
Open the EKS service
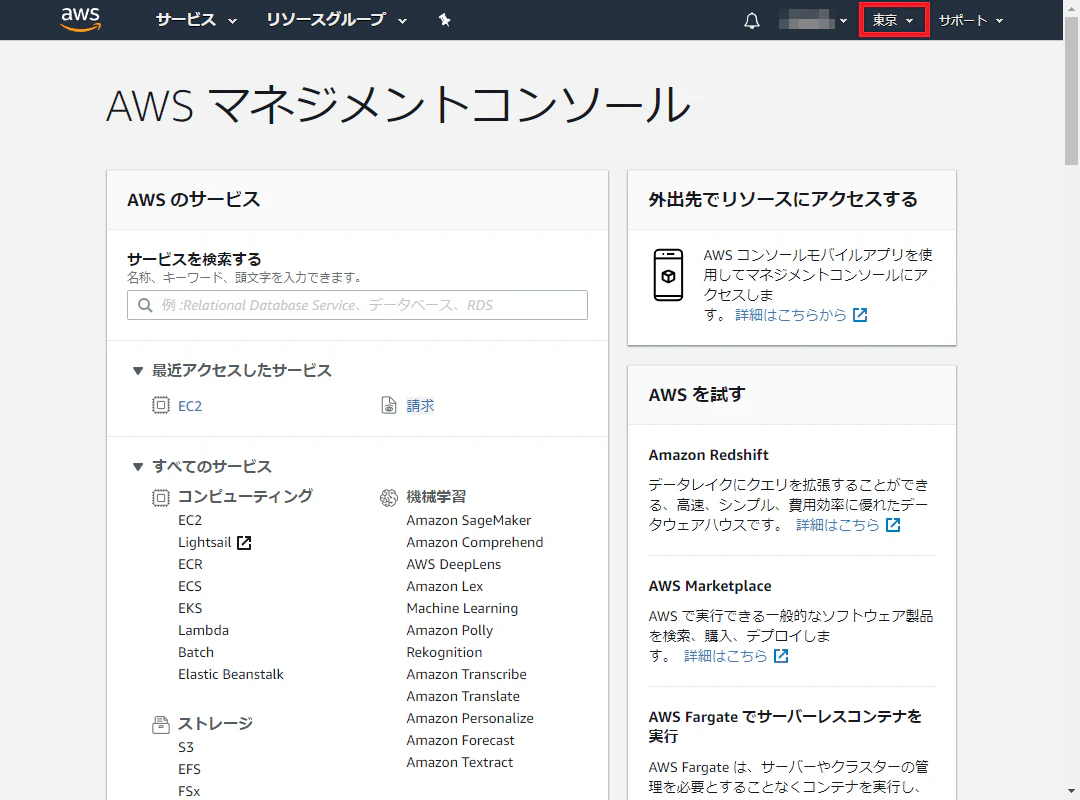[190, 608]
